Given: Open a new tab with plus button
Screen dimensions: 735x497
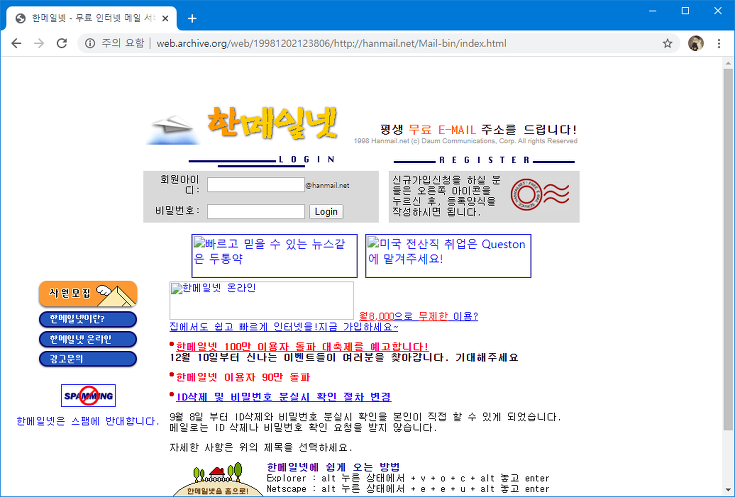Looking at the screenshot, I should [192, 19].
